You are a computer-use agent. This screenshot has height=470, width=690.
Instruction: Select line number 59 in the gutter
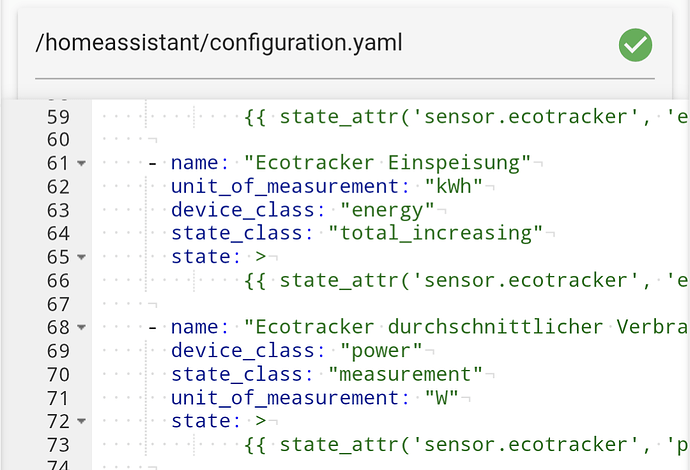click(58, 117)
